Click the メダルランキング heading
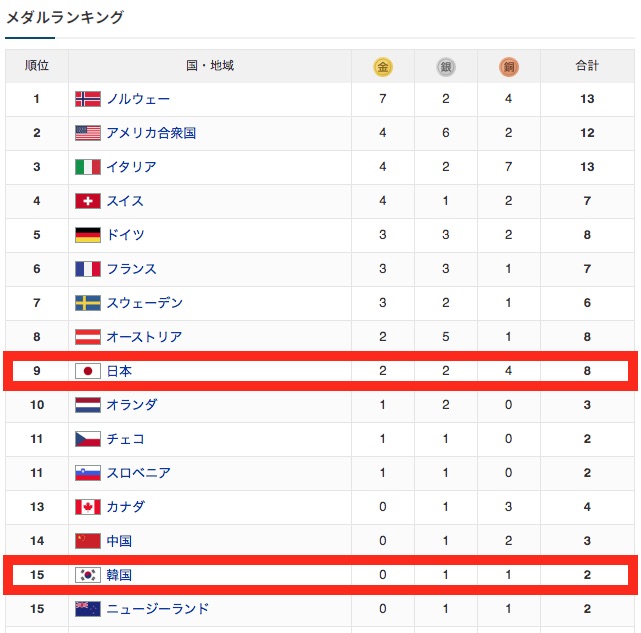641x633 pixels. click(x=65, y=17)
